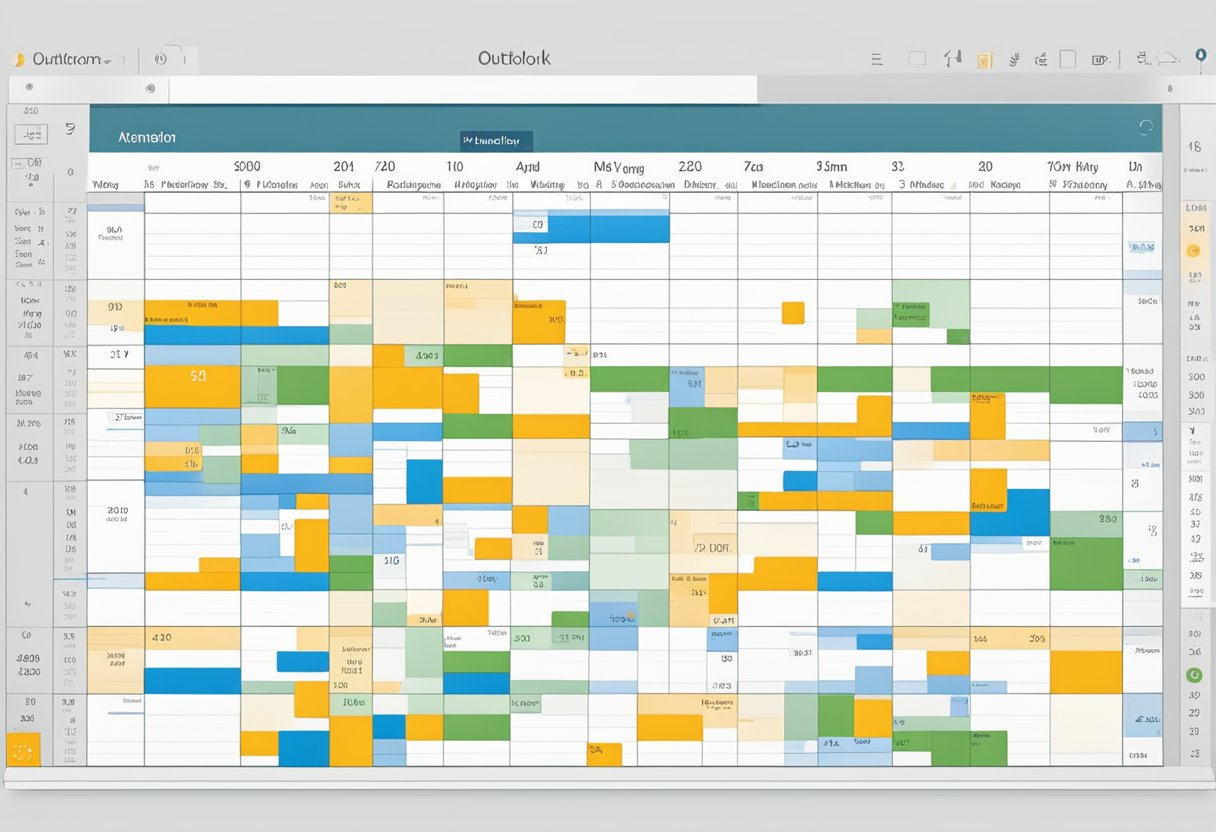
Task: Select the highlighted orange notebook icon
Action: click(985, 58)
